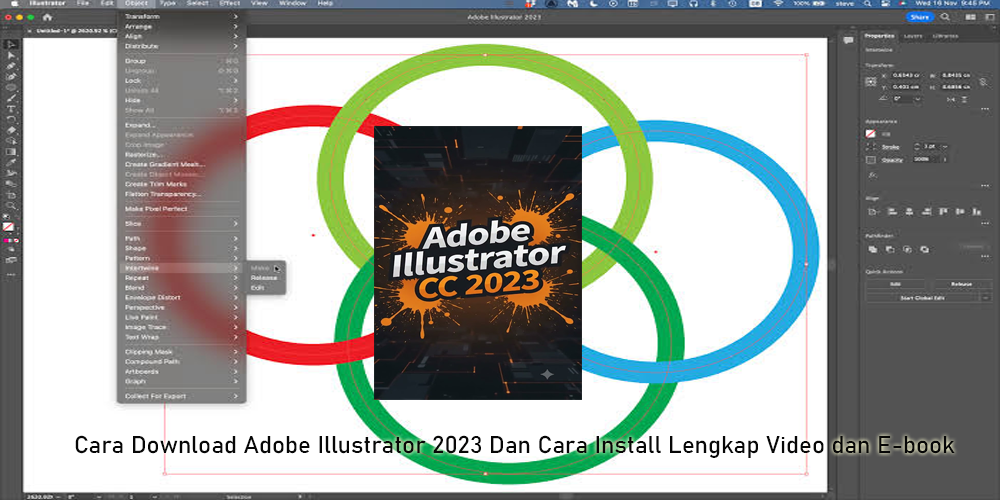The height and width of the screenshot is (500, 1000).
Task: Click the Pathfinder Exclude icon
Action: click(924, 249)
